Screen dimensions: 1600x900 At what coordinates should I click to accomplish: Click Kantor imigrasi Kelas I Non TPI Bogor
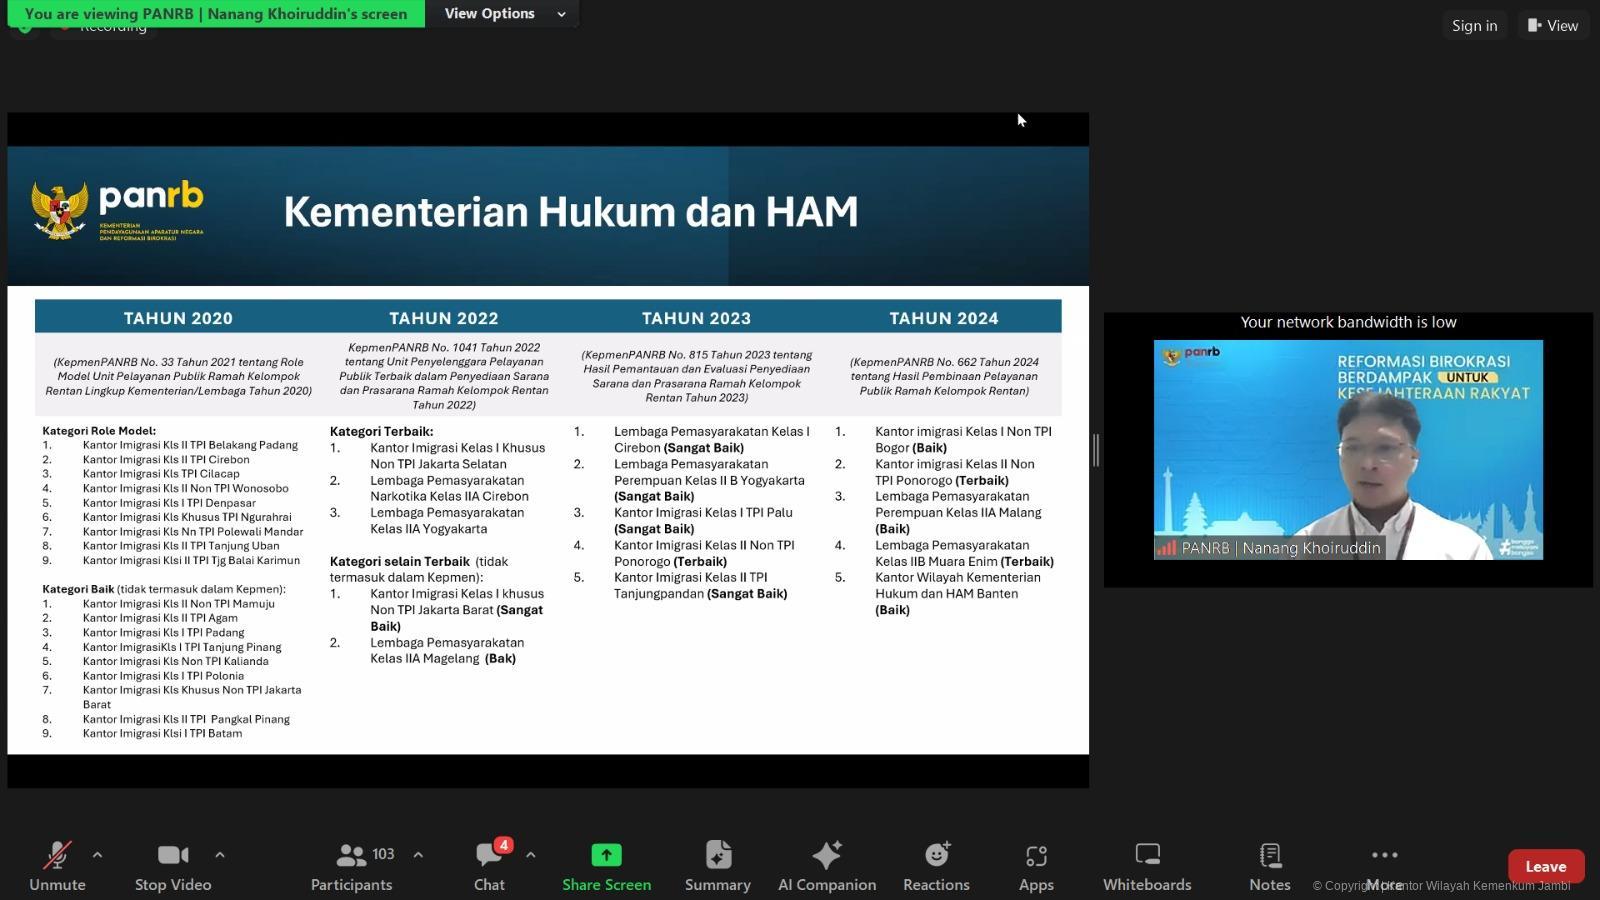coord(963,439)
